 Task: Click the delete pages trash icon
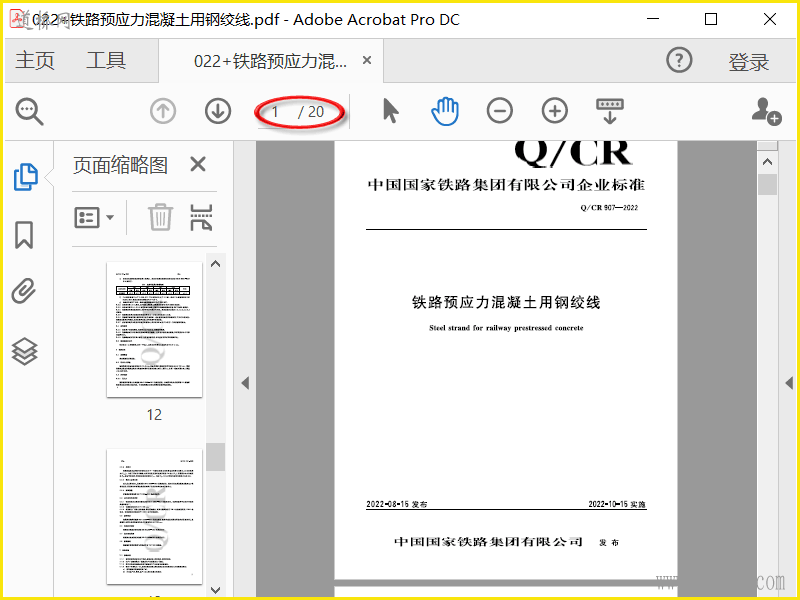[161, 217]
